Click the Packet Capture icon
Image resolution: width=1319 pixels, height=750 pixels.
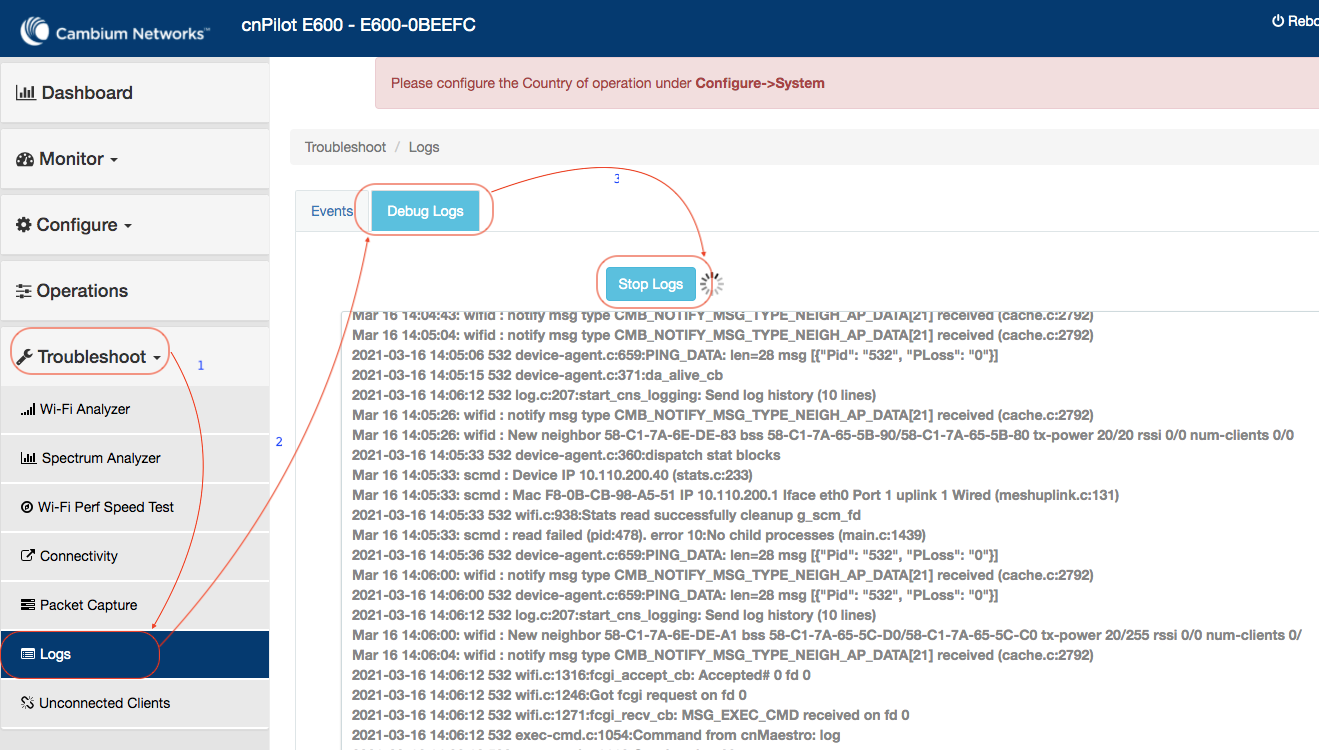pos(28,605)
